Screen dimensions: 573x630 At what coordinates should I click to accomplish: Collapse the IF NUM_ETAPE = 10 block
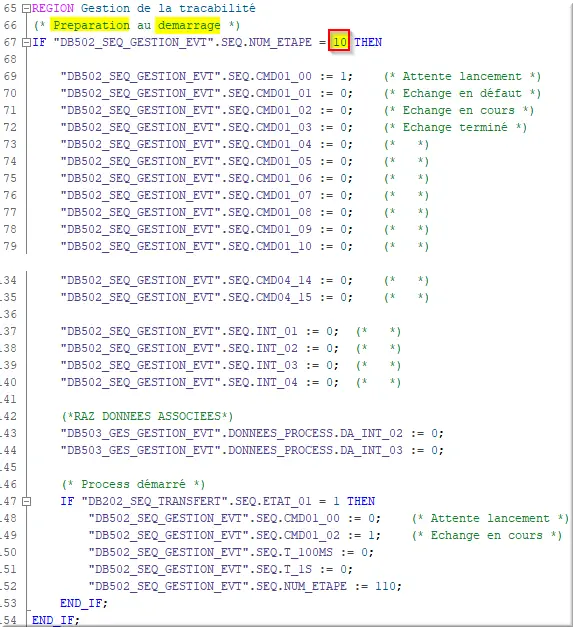click(x=26, y=42)
